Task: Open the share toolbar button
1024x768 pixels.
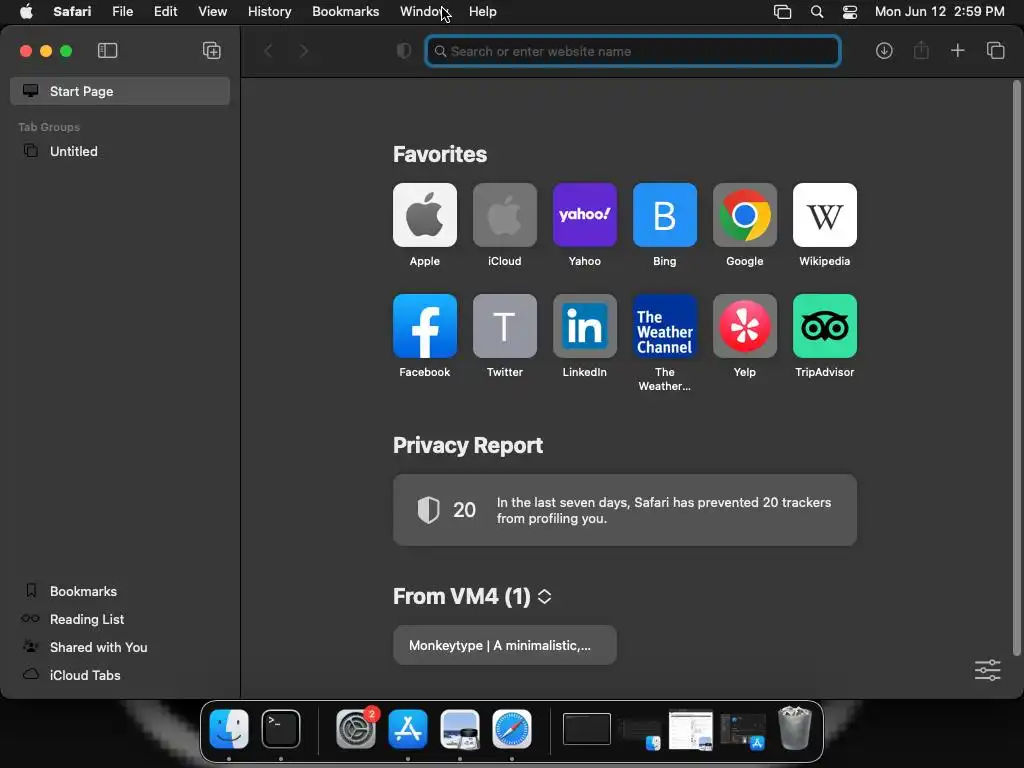Action: pyautogui.click(x=921, y=50)
